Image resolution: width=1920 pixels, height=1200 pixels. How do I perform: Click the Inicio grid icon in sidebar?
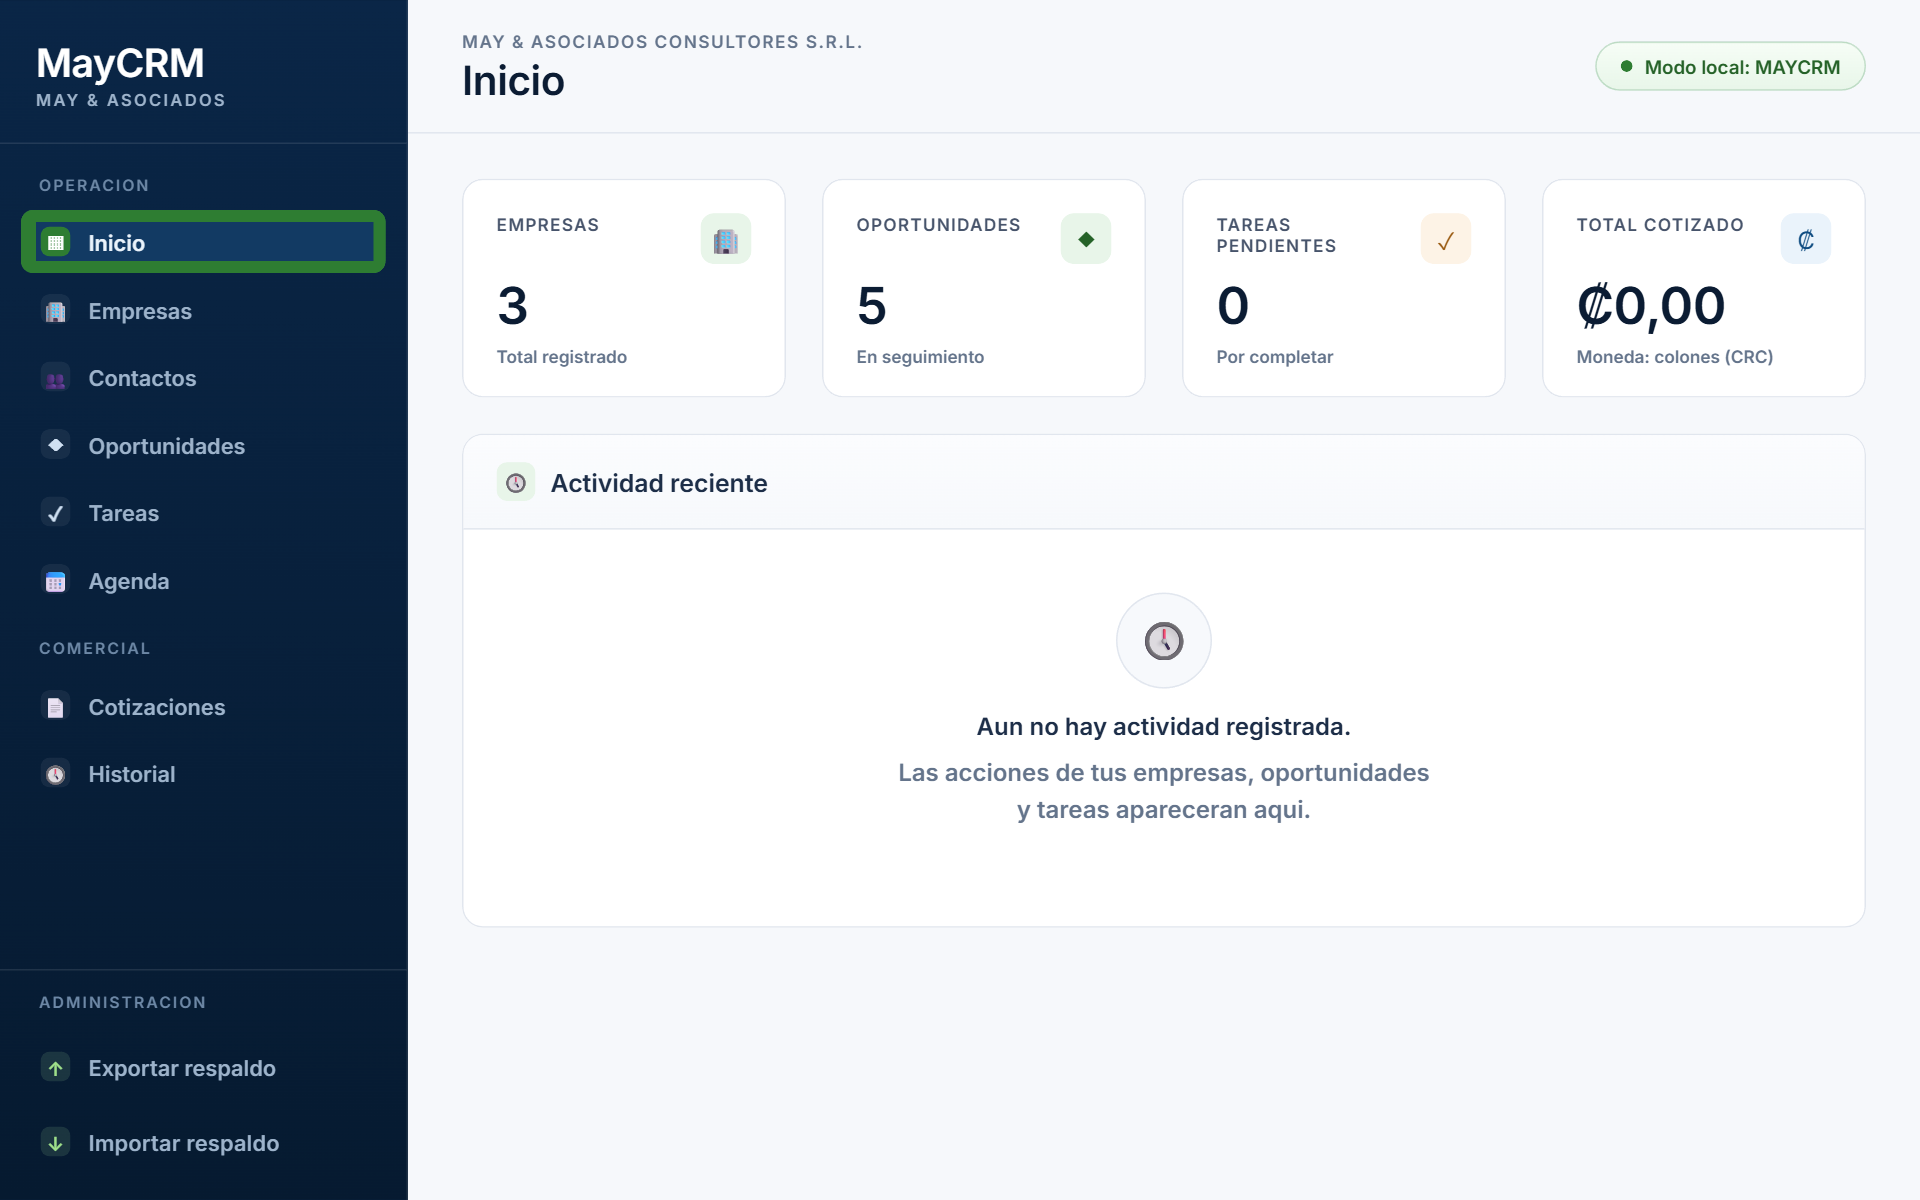point(56,242)
